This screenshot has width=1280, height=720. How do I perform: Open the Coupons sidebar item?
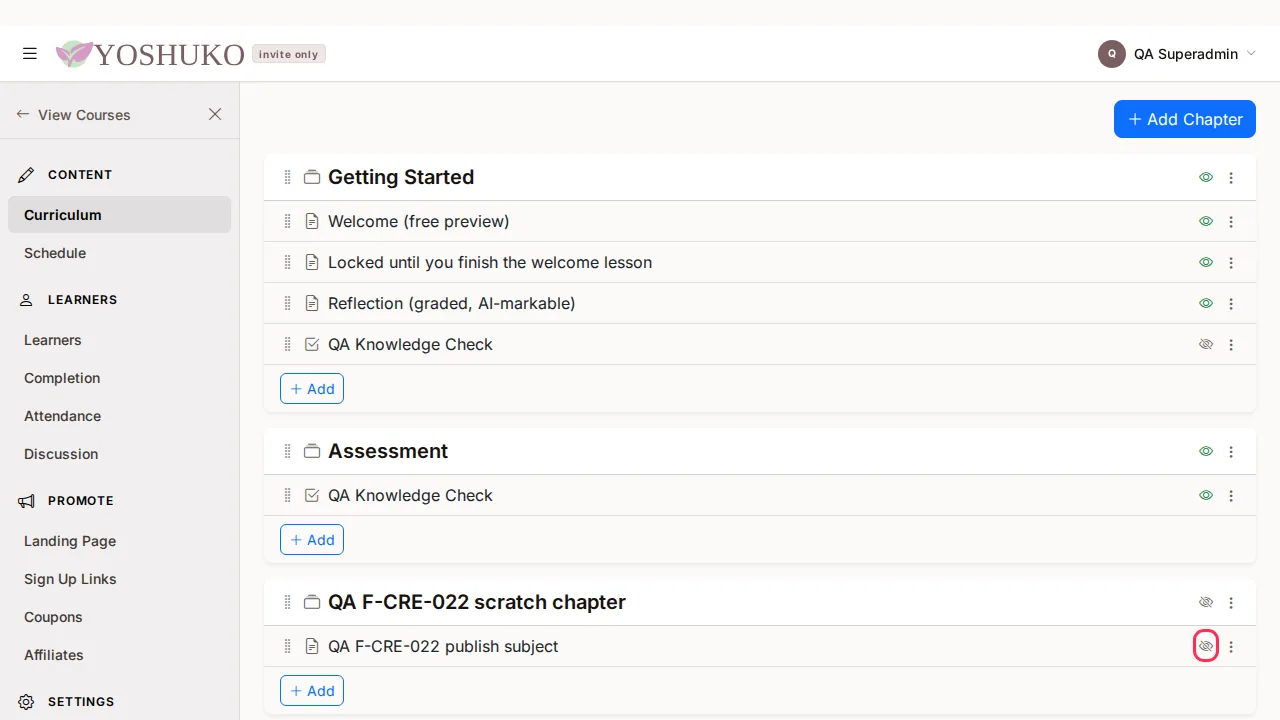click(119, 617)
